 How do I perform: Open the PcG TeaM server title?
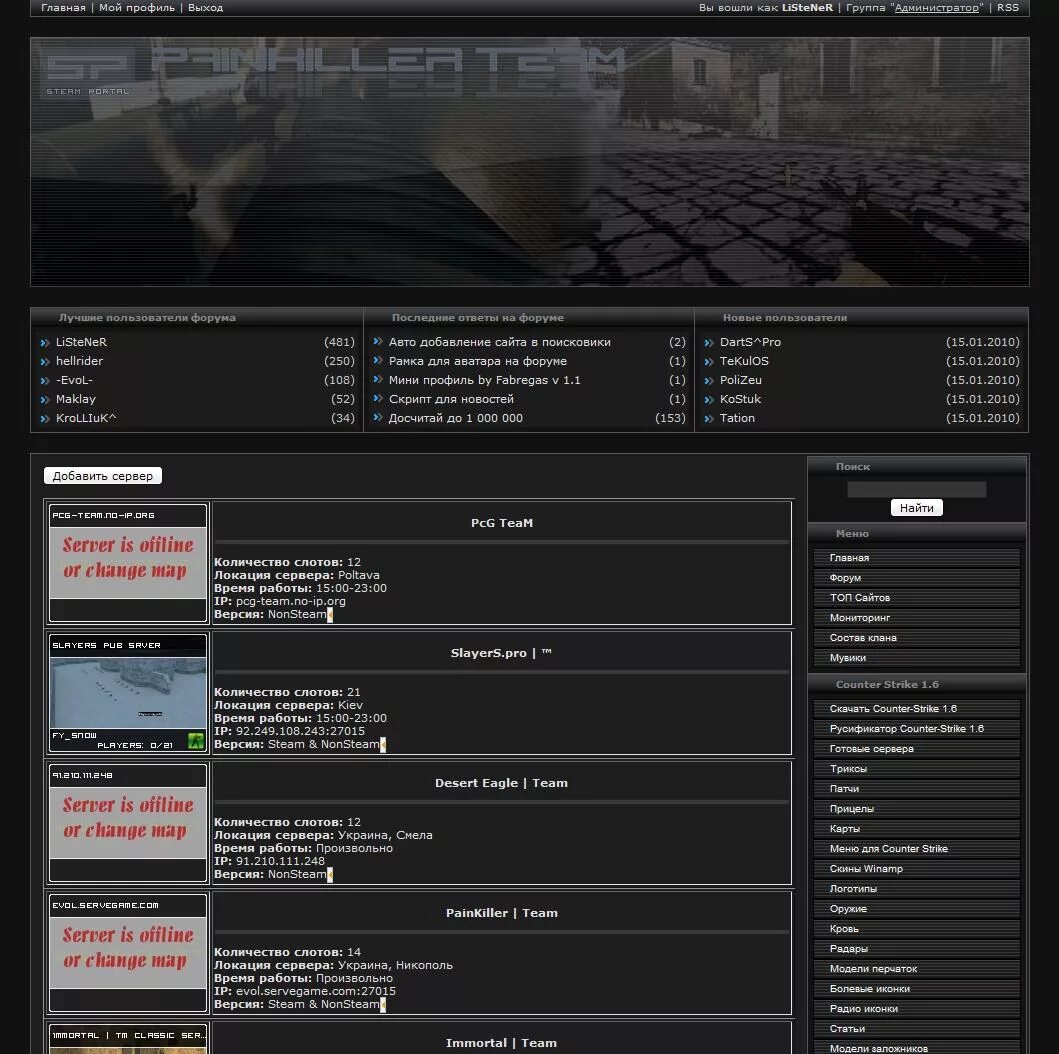tap(502, 523)
